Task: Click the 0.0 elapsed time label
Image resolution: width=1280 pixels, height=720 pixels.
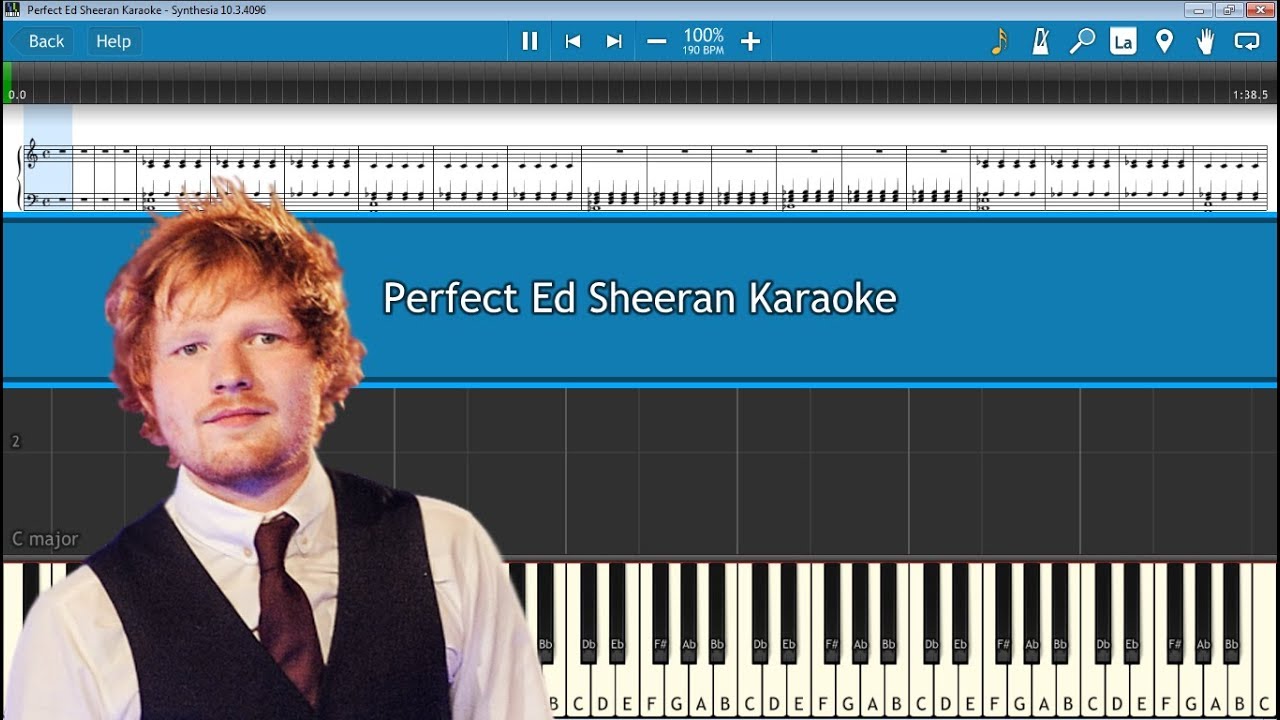Action: tap(17, 95)
